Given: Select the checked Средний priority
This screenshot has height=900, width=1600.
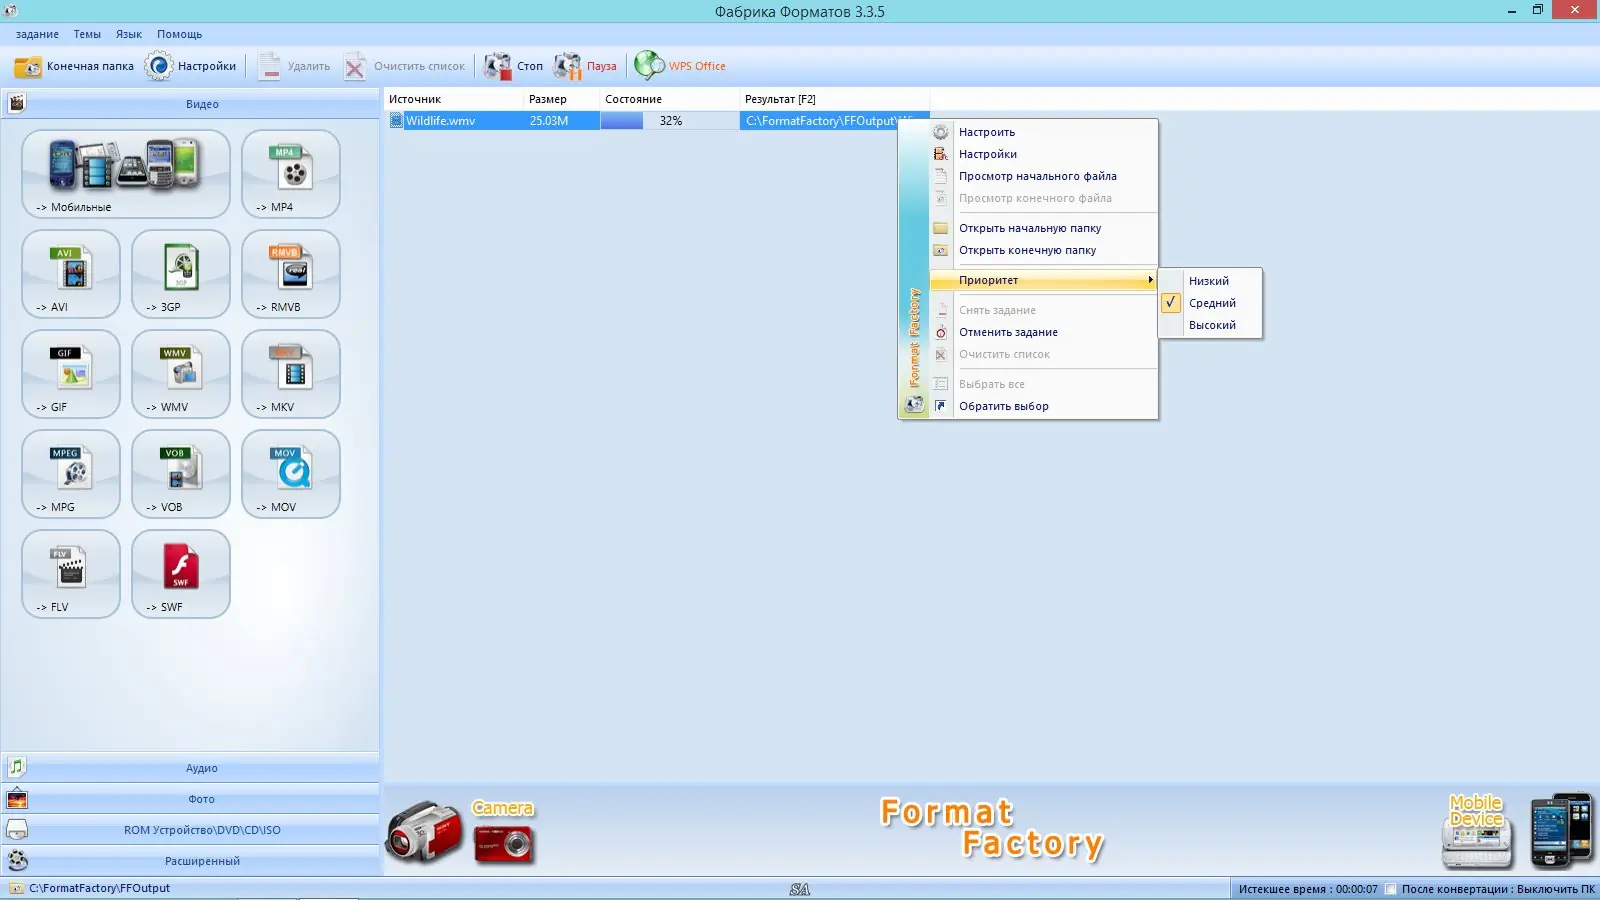Looking at the screenshot, I should pyautogui.click(x=1210, y=303).
